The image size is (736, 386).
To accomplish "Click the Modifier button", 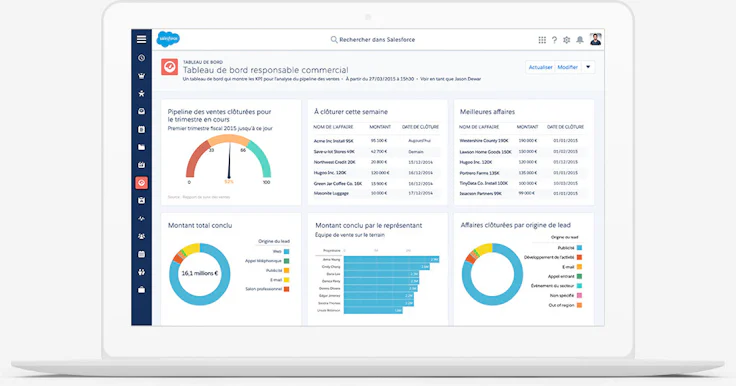I will pyautogui.click(x=567, y=67).
